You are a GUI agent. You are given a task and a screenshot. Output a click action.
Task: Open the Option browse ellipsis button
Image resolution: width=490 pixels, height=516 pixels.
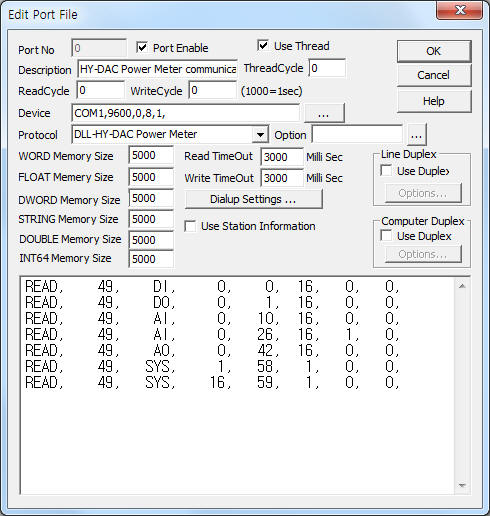pos(416,135)
